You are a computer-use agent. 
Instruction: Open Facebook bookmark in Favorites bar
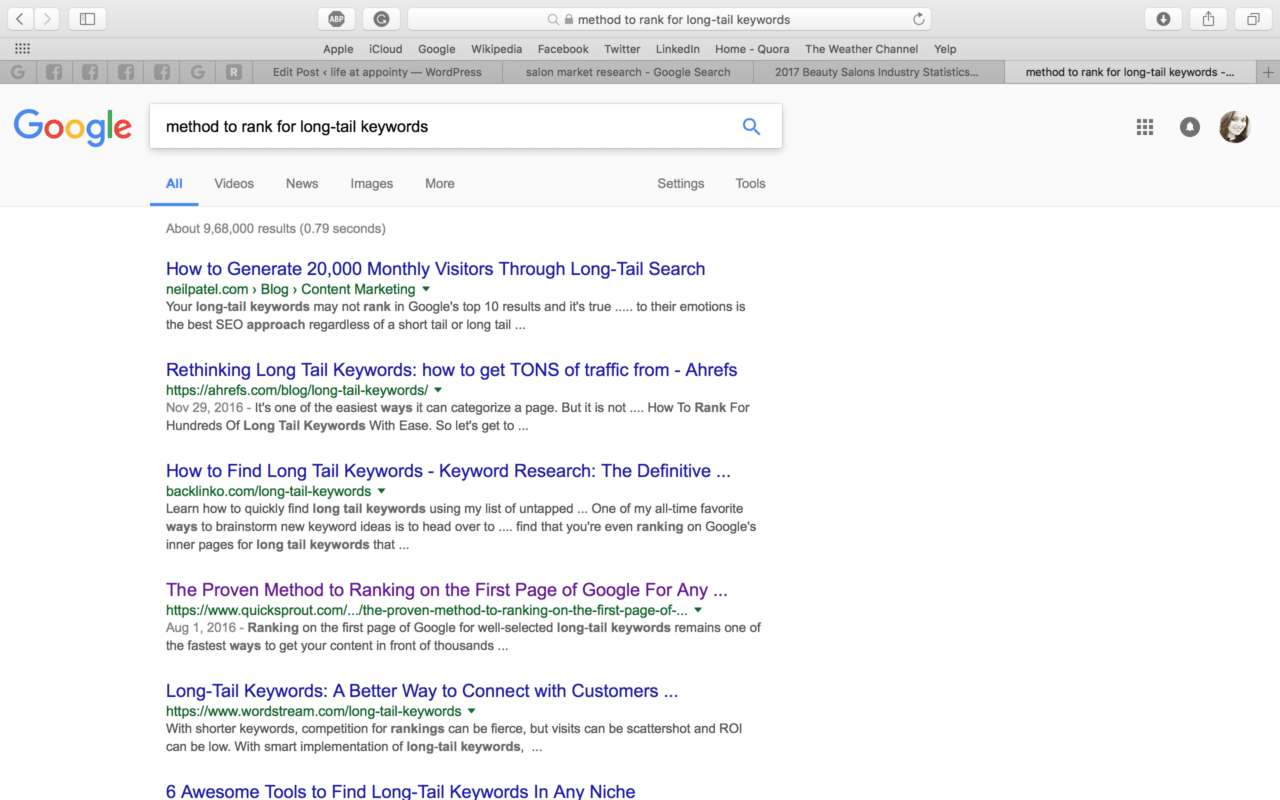pos(563,49)
